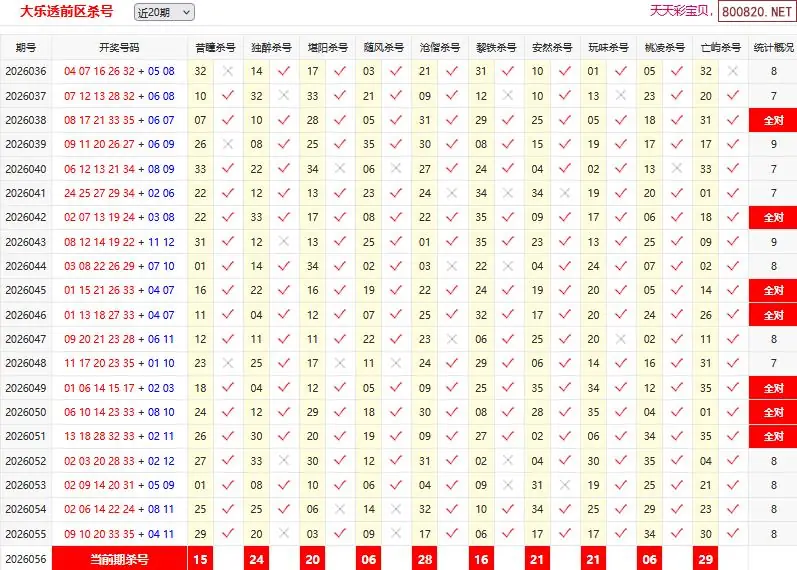Click the gray cross beside 32 in row 2026037
797x570 pixels.
(284, 96)
